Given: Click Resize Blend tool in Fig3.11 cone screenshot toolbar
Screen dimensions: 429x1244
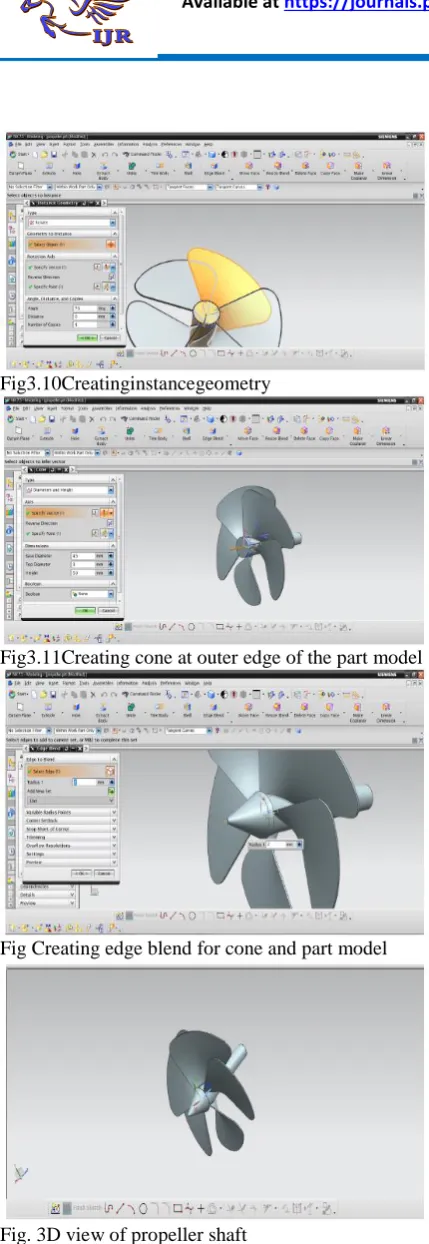Looking at the screenshot, I should [x=277, y=432].
